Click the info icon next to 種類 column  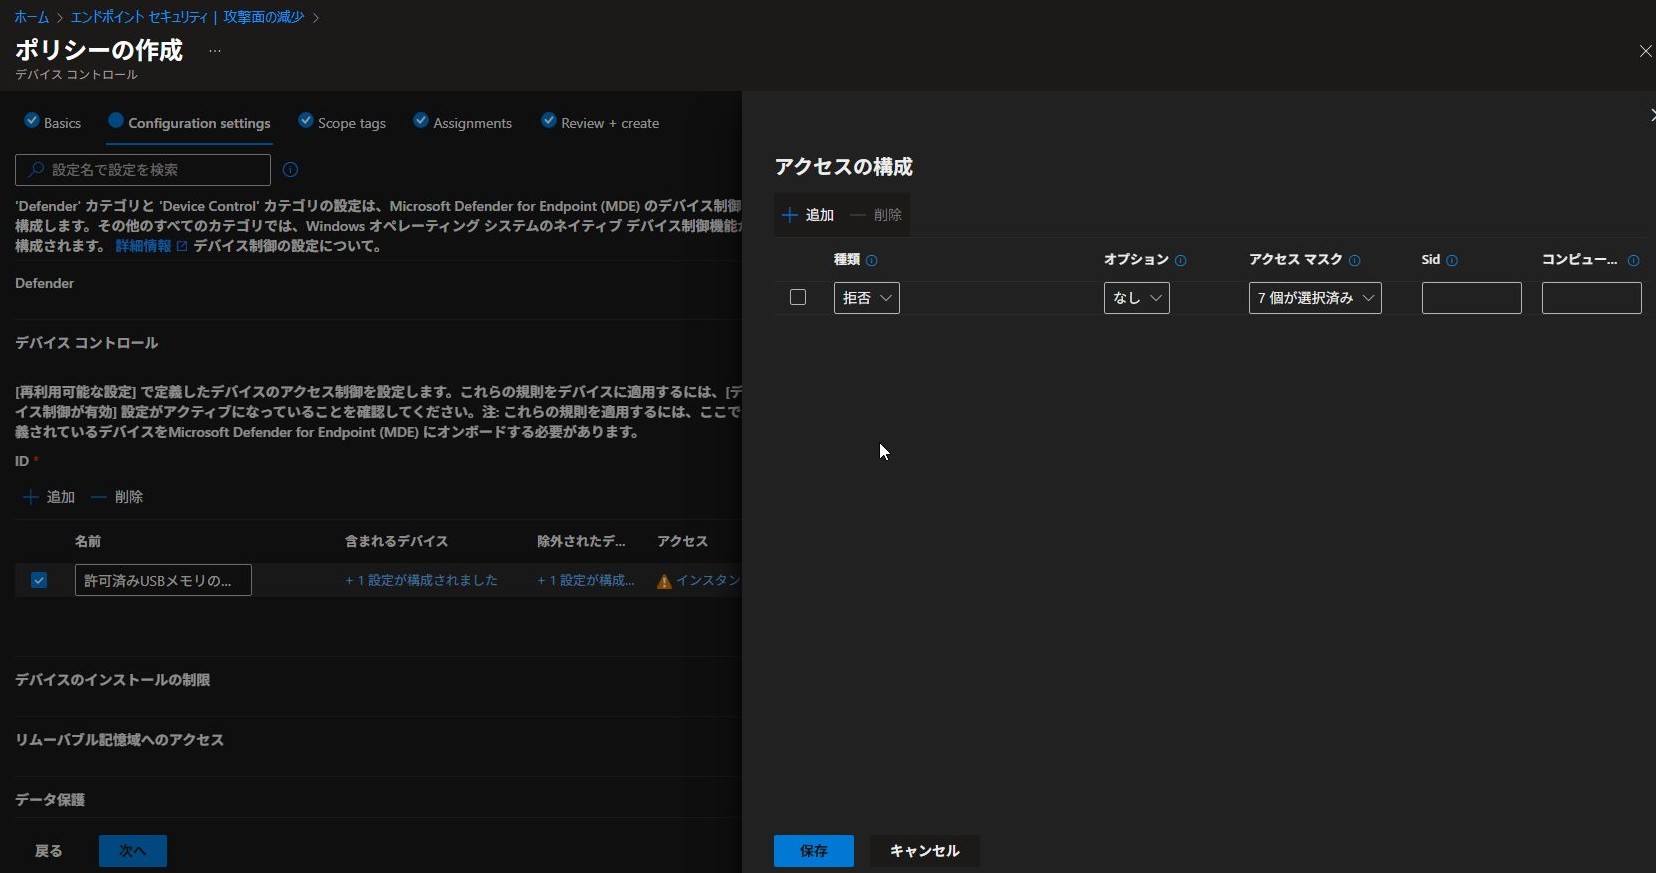click(x=872, y=261)
